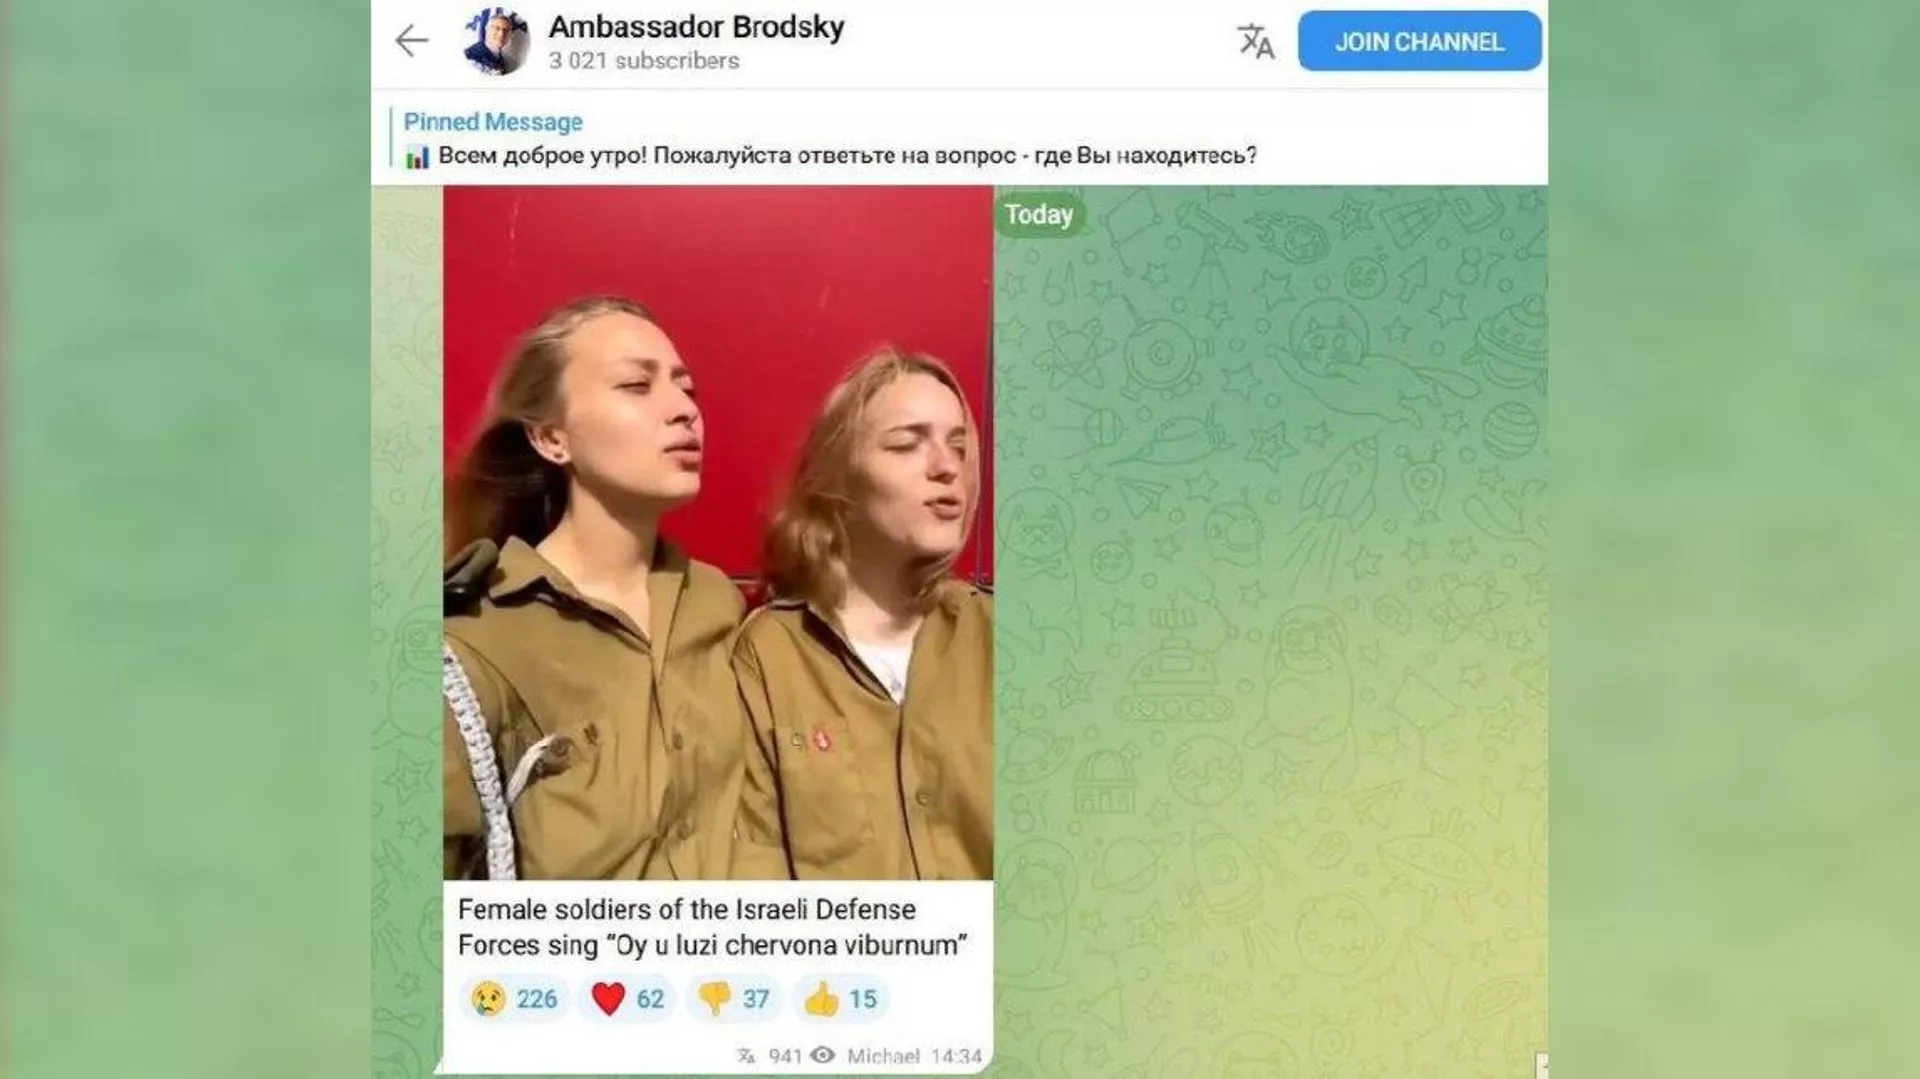
Task: Open the soldiers video thumbnail
Action: click(x=718, y=532)
